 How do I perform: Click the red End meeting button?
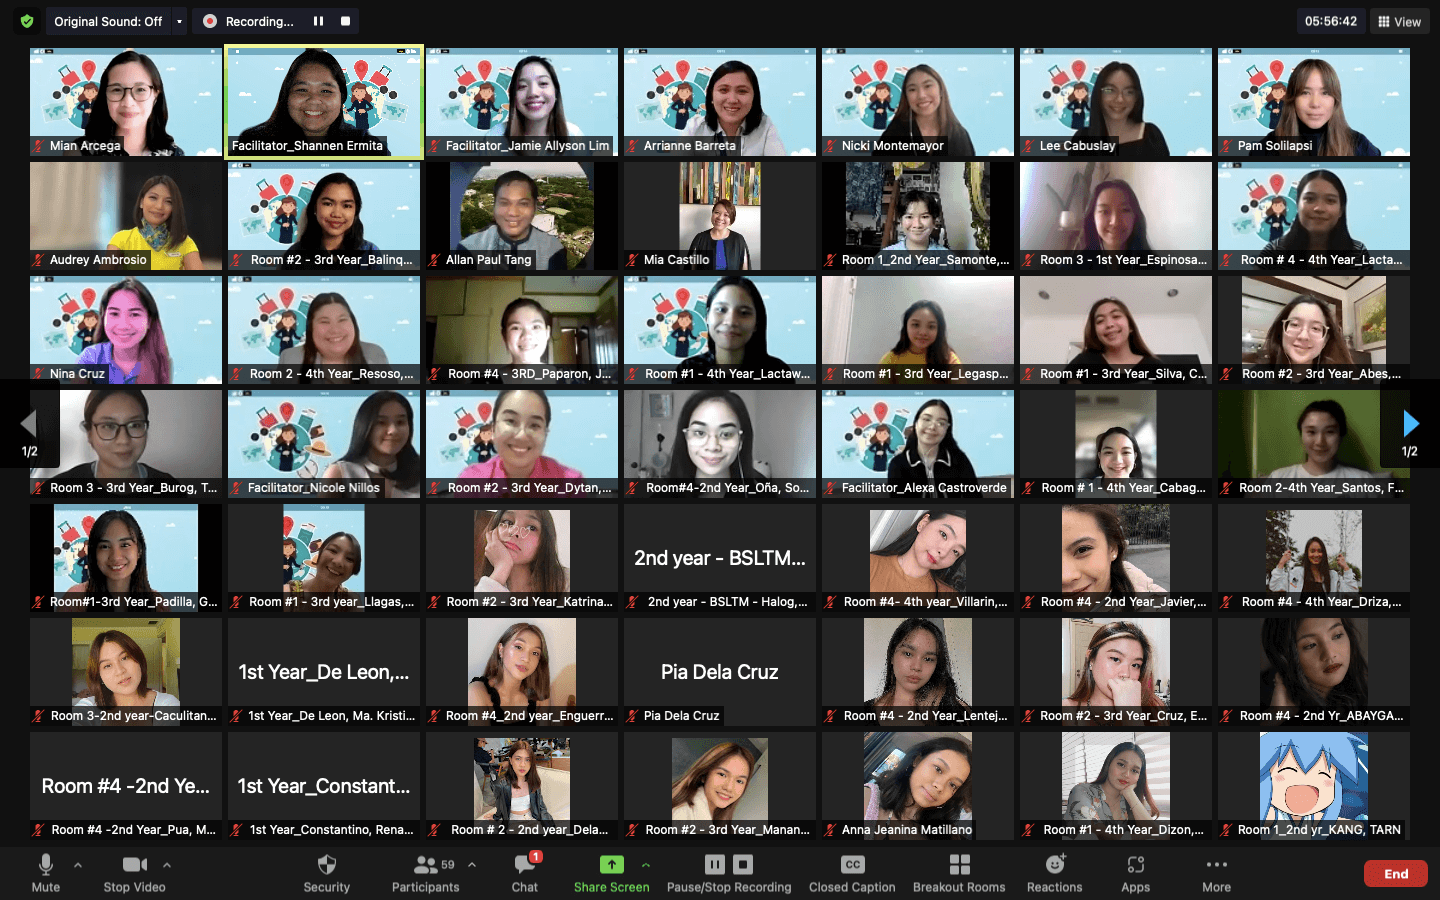[1396, 873]
